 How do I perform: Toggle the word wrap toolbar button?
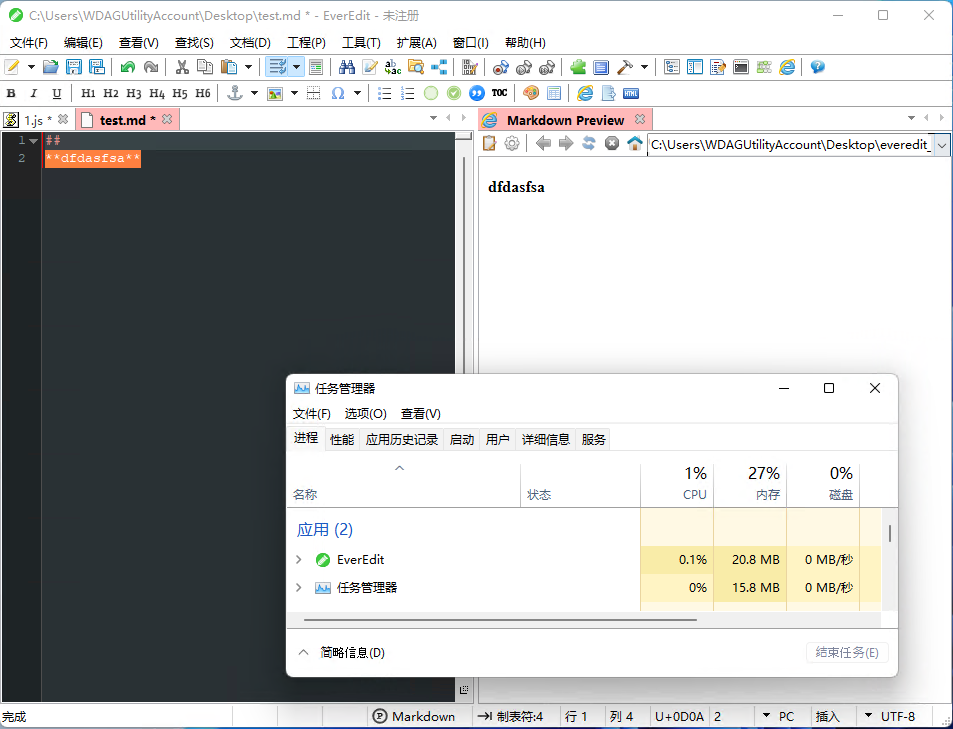(278, 67)
